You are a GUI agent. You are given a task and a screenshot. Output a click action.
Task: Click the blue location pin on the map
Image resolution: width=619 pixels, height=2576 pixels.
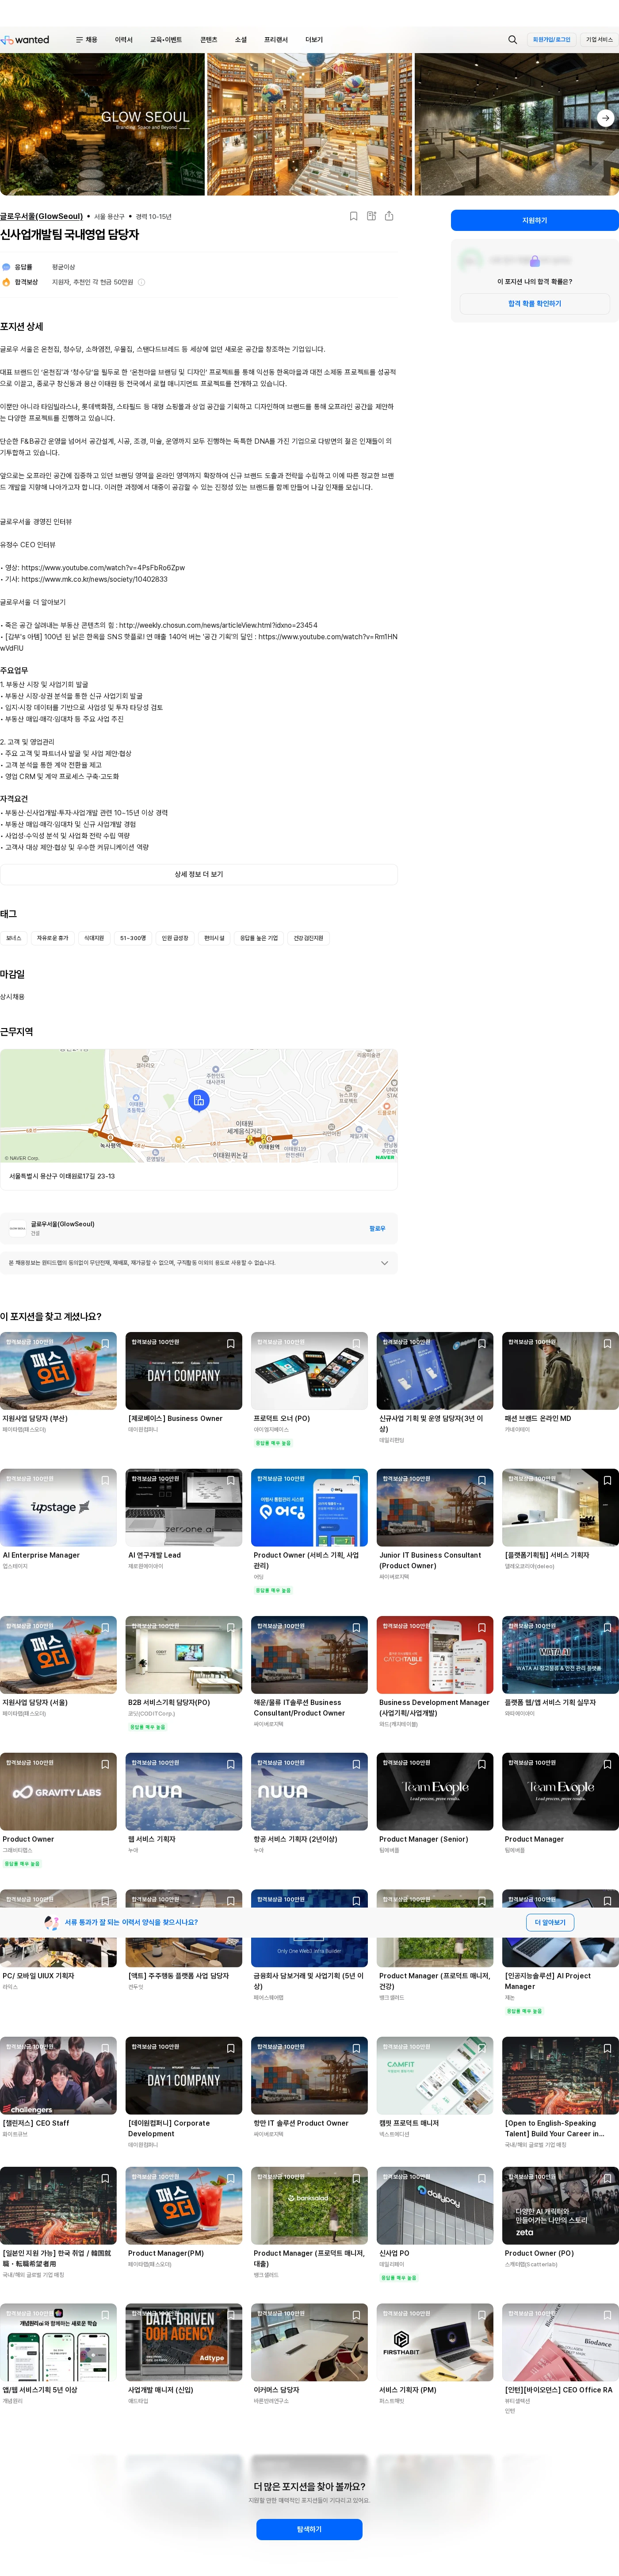tap(199, 1101)
